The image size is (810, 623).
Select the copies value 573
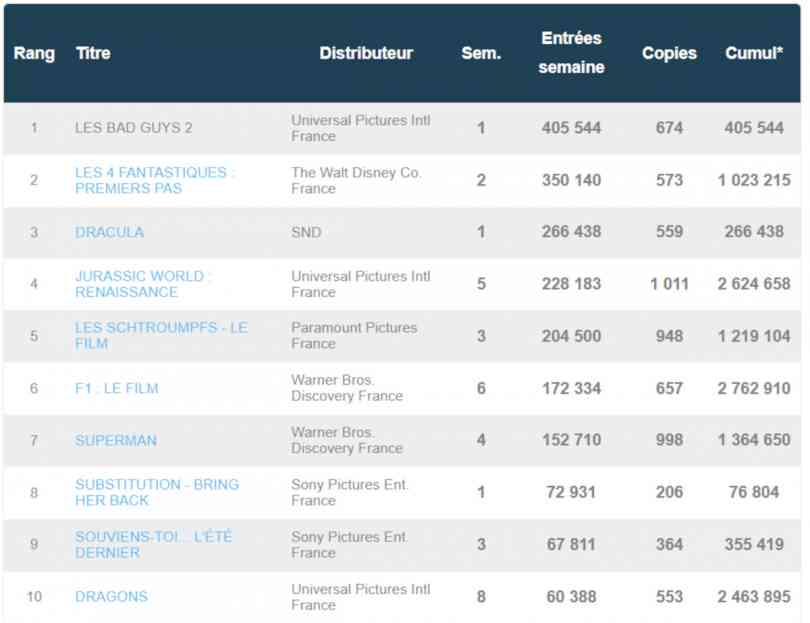click(669, 180)
